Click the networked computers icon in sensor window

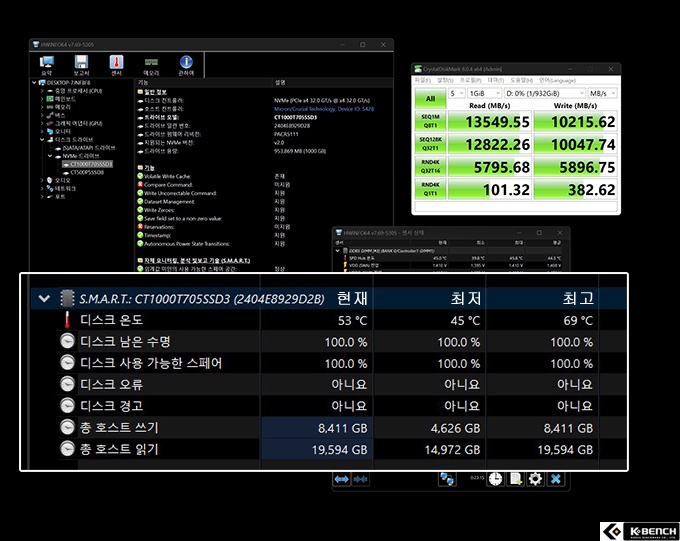(447, 479)
